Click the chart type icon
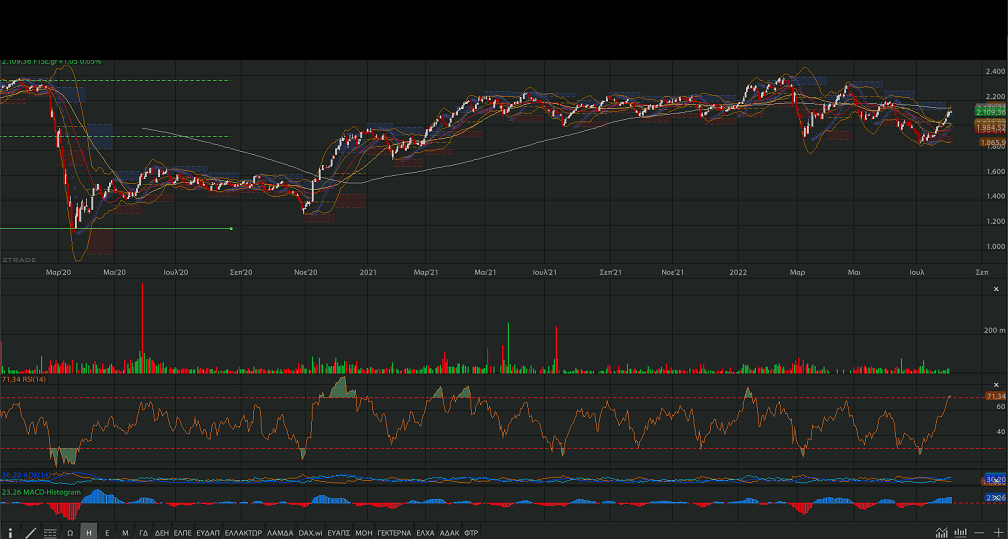This screenshot has width=1008, height=539. 942,532
